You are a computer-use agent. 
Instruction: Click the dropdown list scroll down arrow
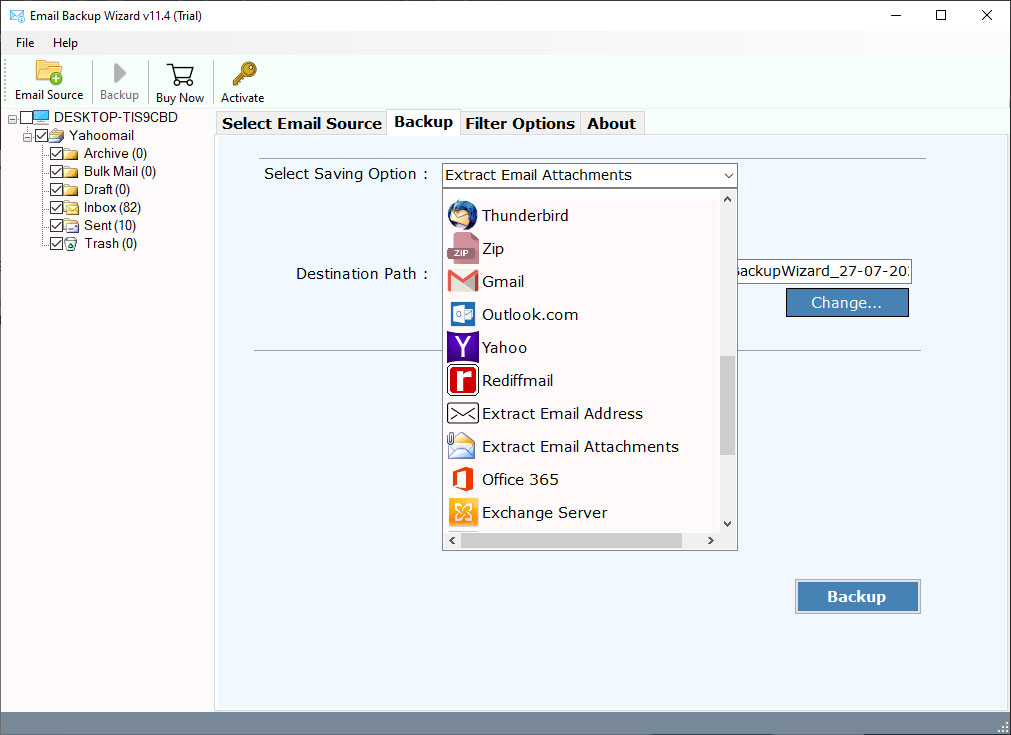tap(727, 524)
